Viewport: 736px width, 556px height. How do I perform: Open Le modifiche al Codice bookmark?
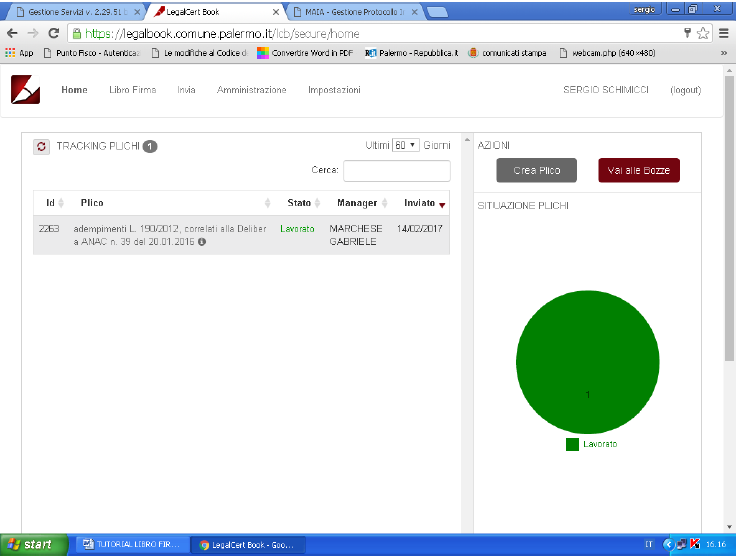click(x=199, y=53)
